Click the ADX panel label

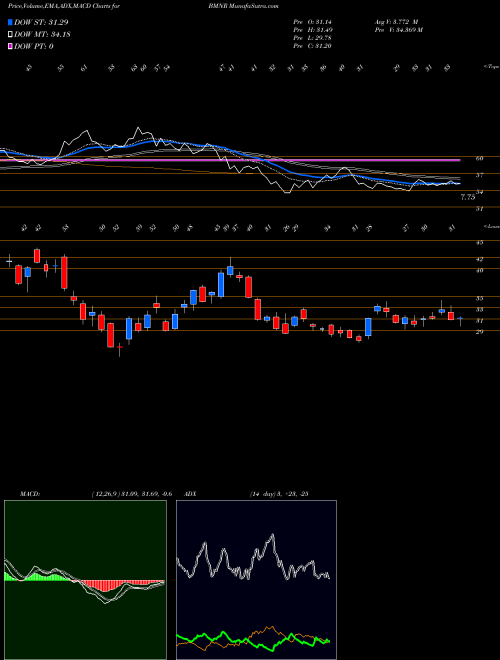[191, 494]
